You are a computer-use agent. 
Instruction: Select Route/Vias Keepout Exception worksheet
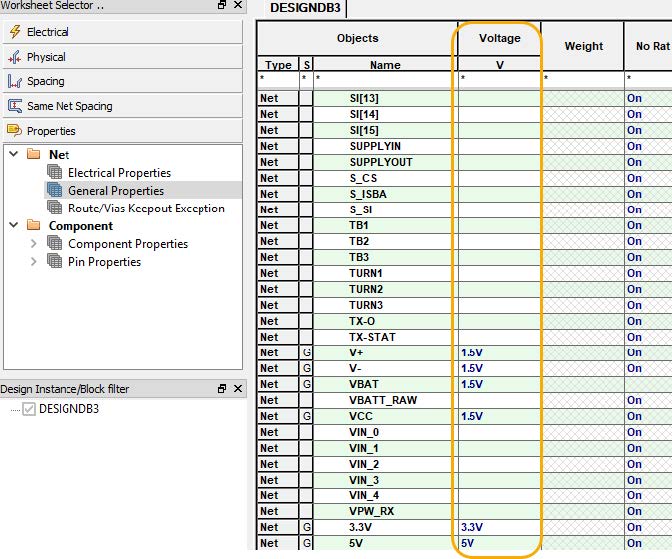(x=146, y=208)
